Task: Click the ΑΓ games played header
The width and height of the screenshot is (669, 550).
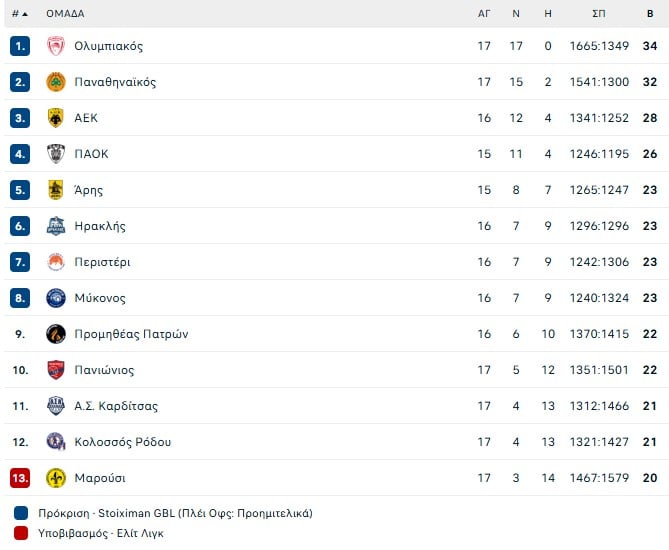Action: click(484, 14)
